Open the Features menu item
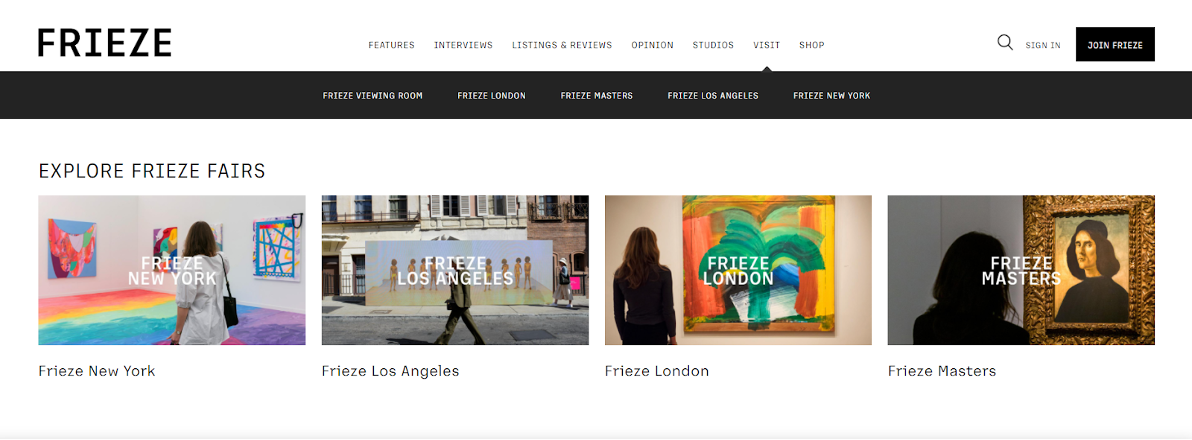Viewport: 1192px width, 440px height. [x=391, y=45]
